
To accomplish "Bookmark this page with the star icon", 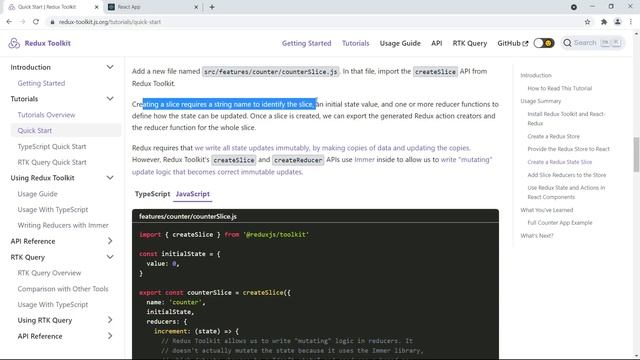I will click(587, 22).
